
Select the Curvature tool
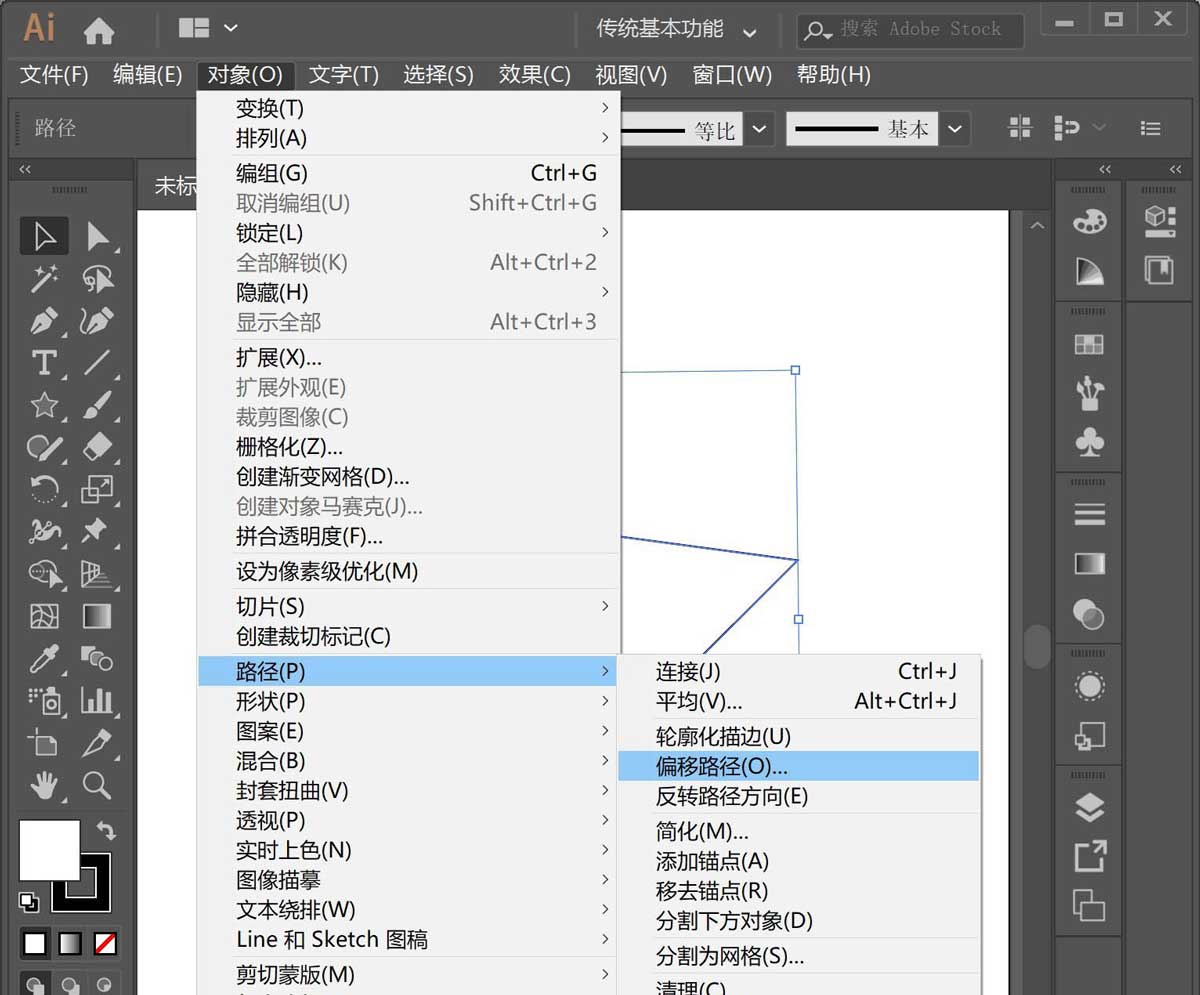pos(97,322)
